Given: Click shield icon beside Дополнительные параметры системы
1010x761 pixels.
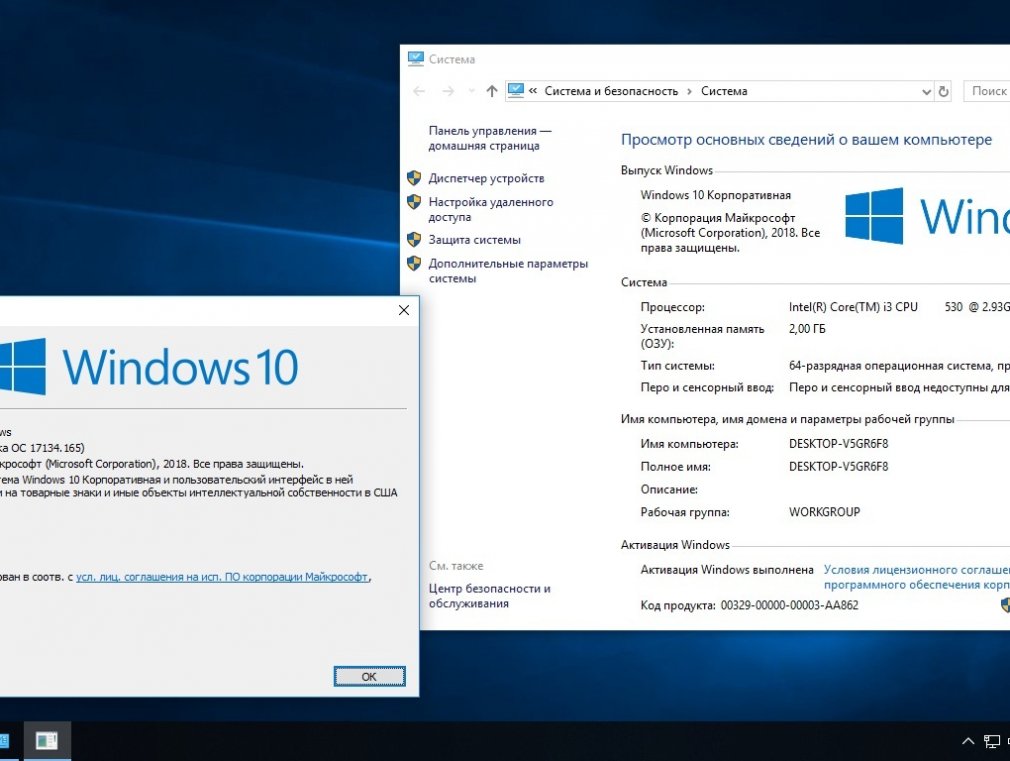Looking at the screenshot, I should [414, 263].
